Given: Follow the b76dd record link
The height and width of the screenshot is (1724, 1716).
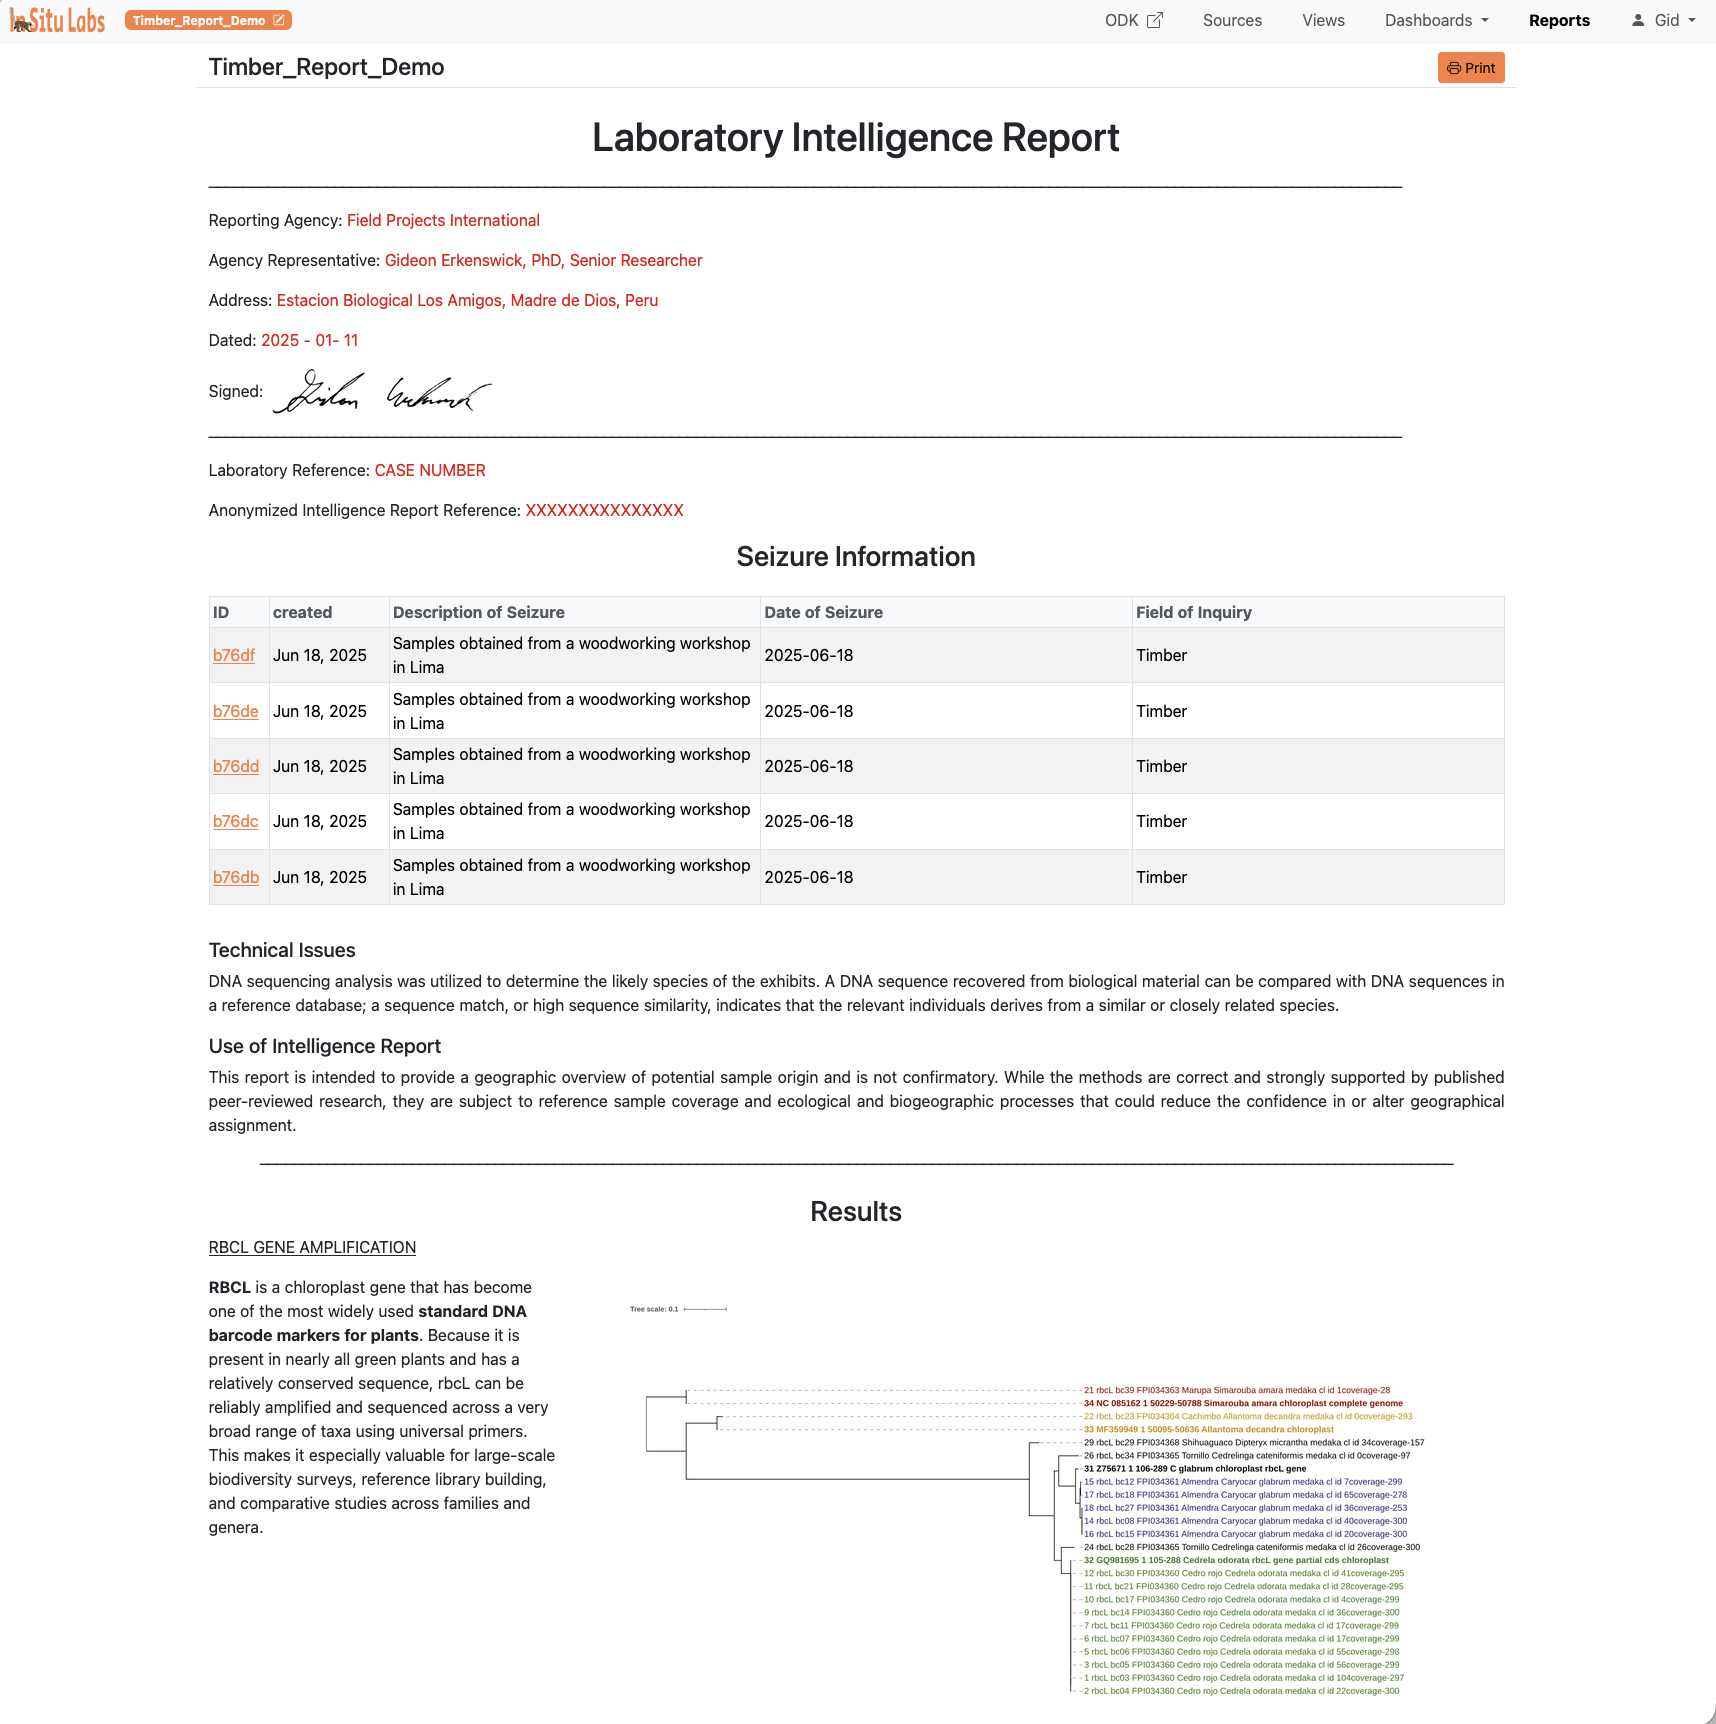Looking at the screenshot, I should pyautogui.click(x=235, y=766).
